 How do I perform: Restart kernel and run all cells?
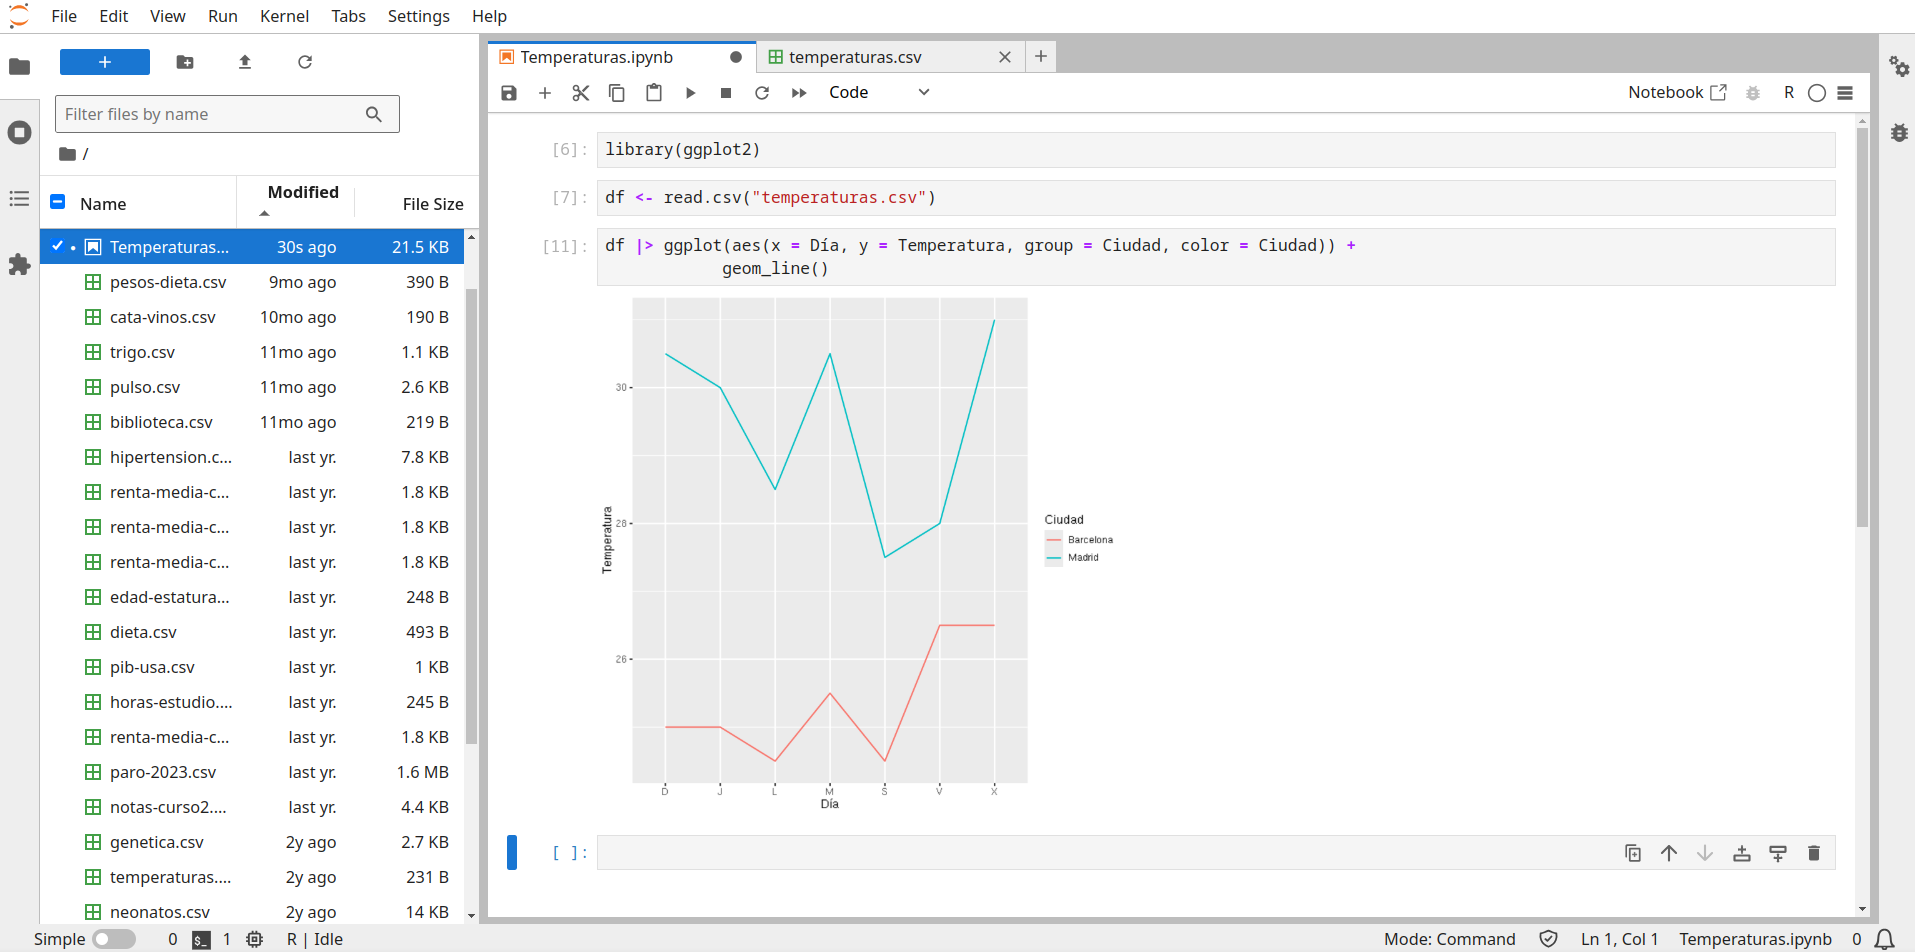click(x=798, y=93)
